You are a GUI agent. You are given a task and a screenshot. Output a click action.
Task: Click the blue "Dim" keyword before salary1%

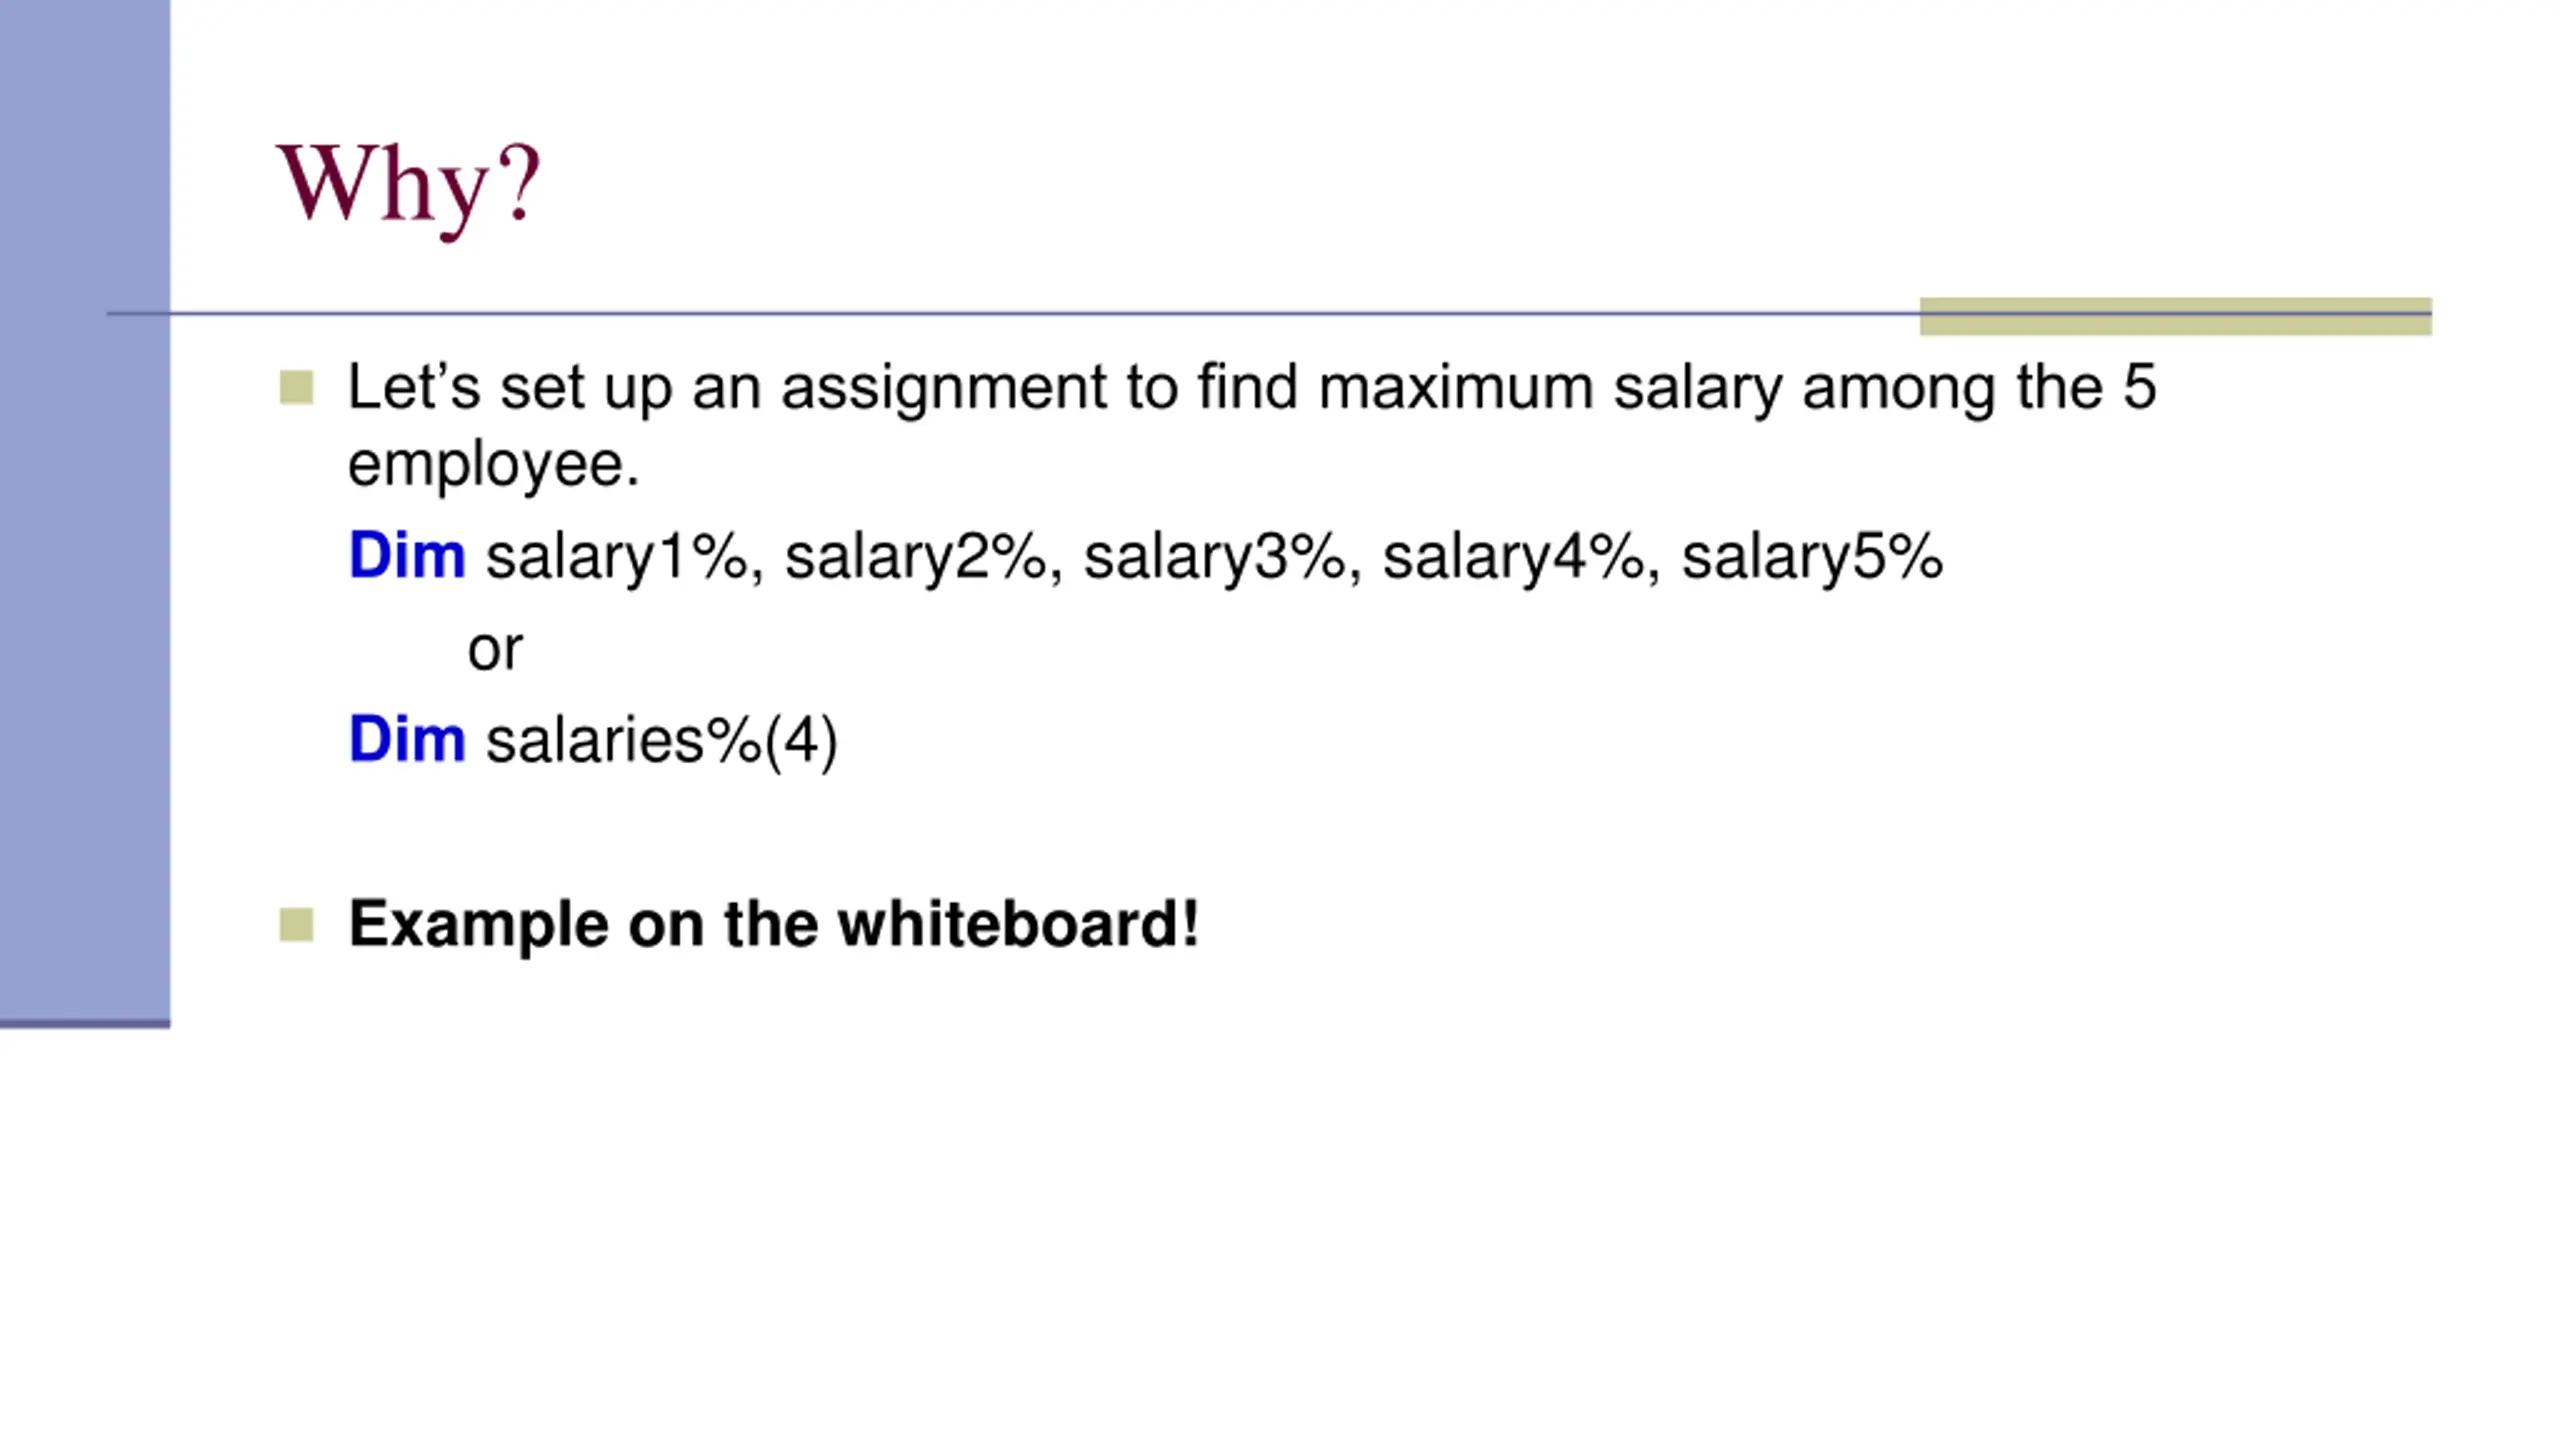click(x=407, y=556)
